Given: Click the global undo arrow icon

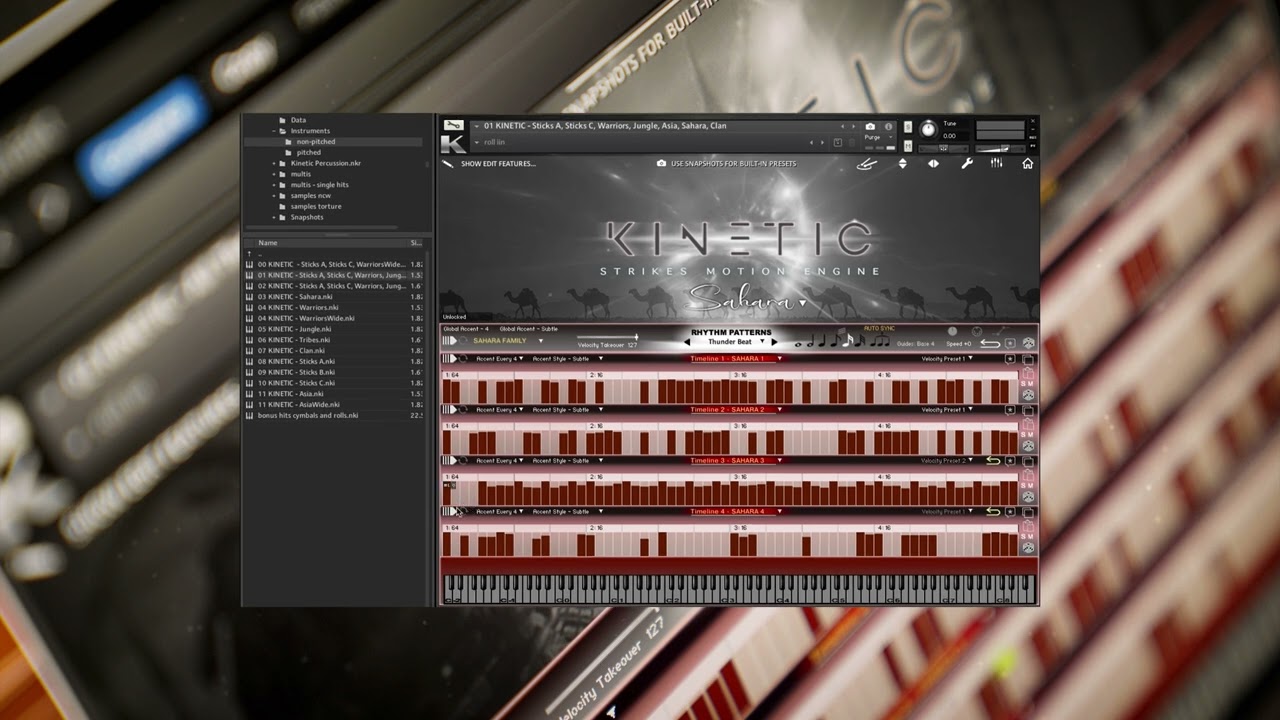Looking at the screenshot, I should pyautogui.click(x=990, y=343).
